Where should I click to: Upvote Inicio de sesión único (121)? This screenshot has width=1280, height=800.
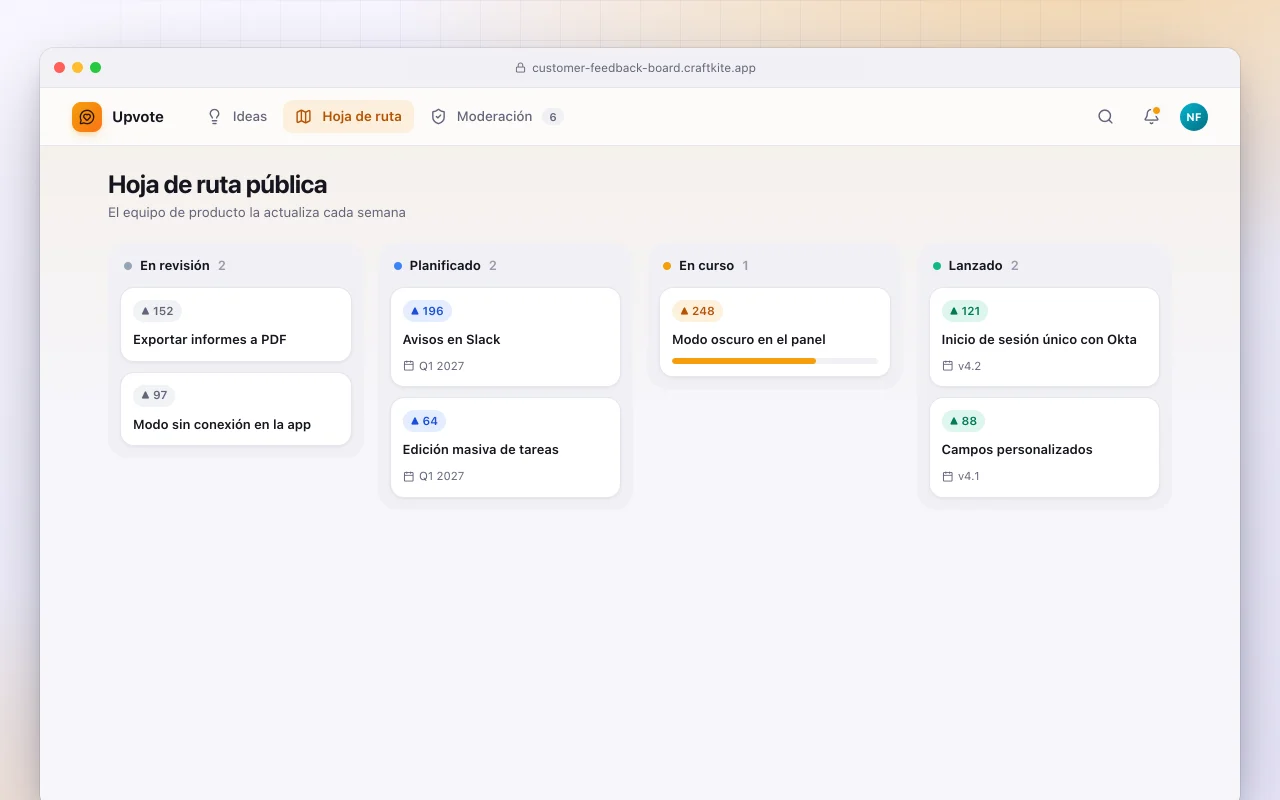pyautogui.click(x=965, y=311)
